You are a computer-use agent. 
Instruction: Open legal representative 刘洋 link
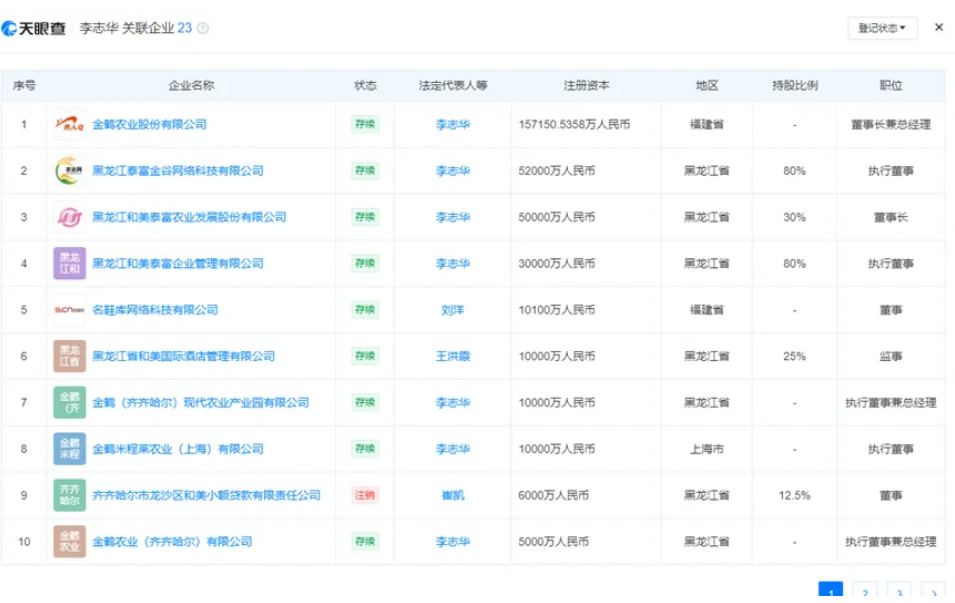click(x=452, y=310)
